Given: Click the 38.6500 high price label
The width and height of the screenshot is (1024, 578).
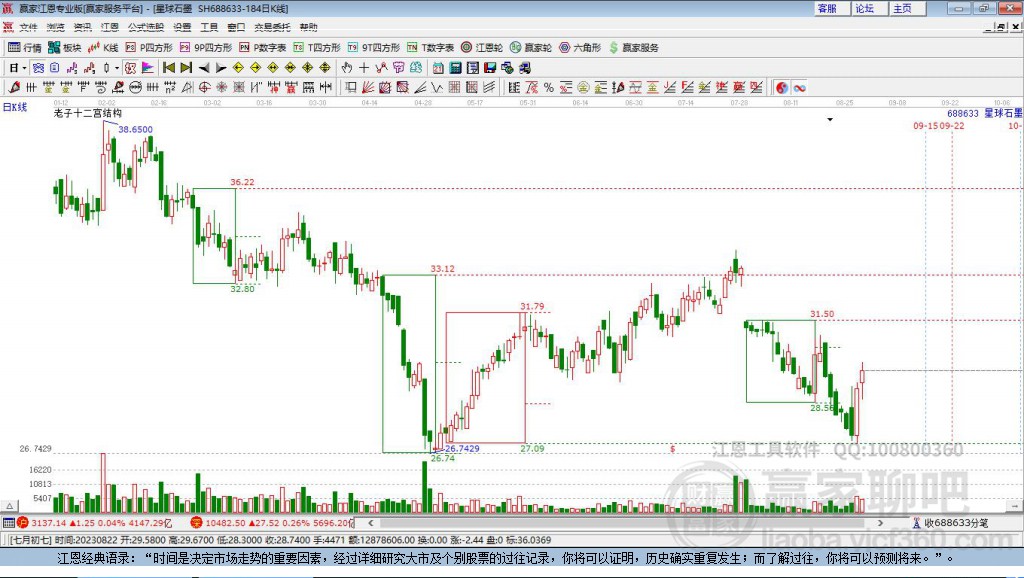Looking at the screenshot, I should pyautogui.click(x=135, y=129).
